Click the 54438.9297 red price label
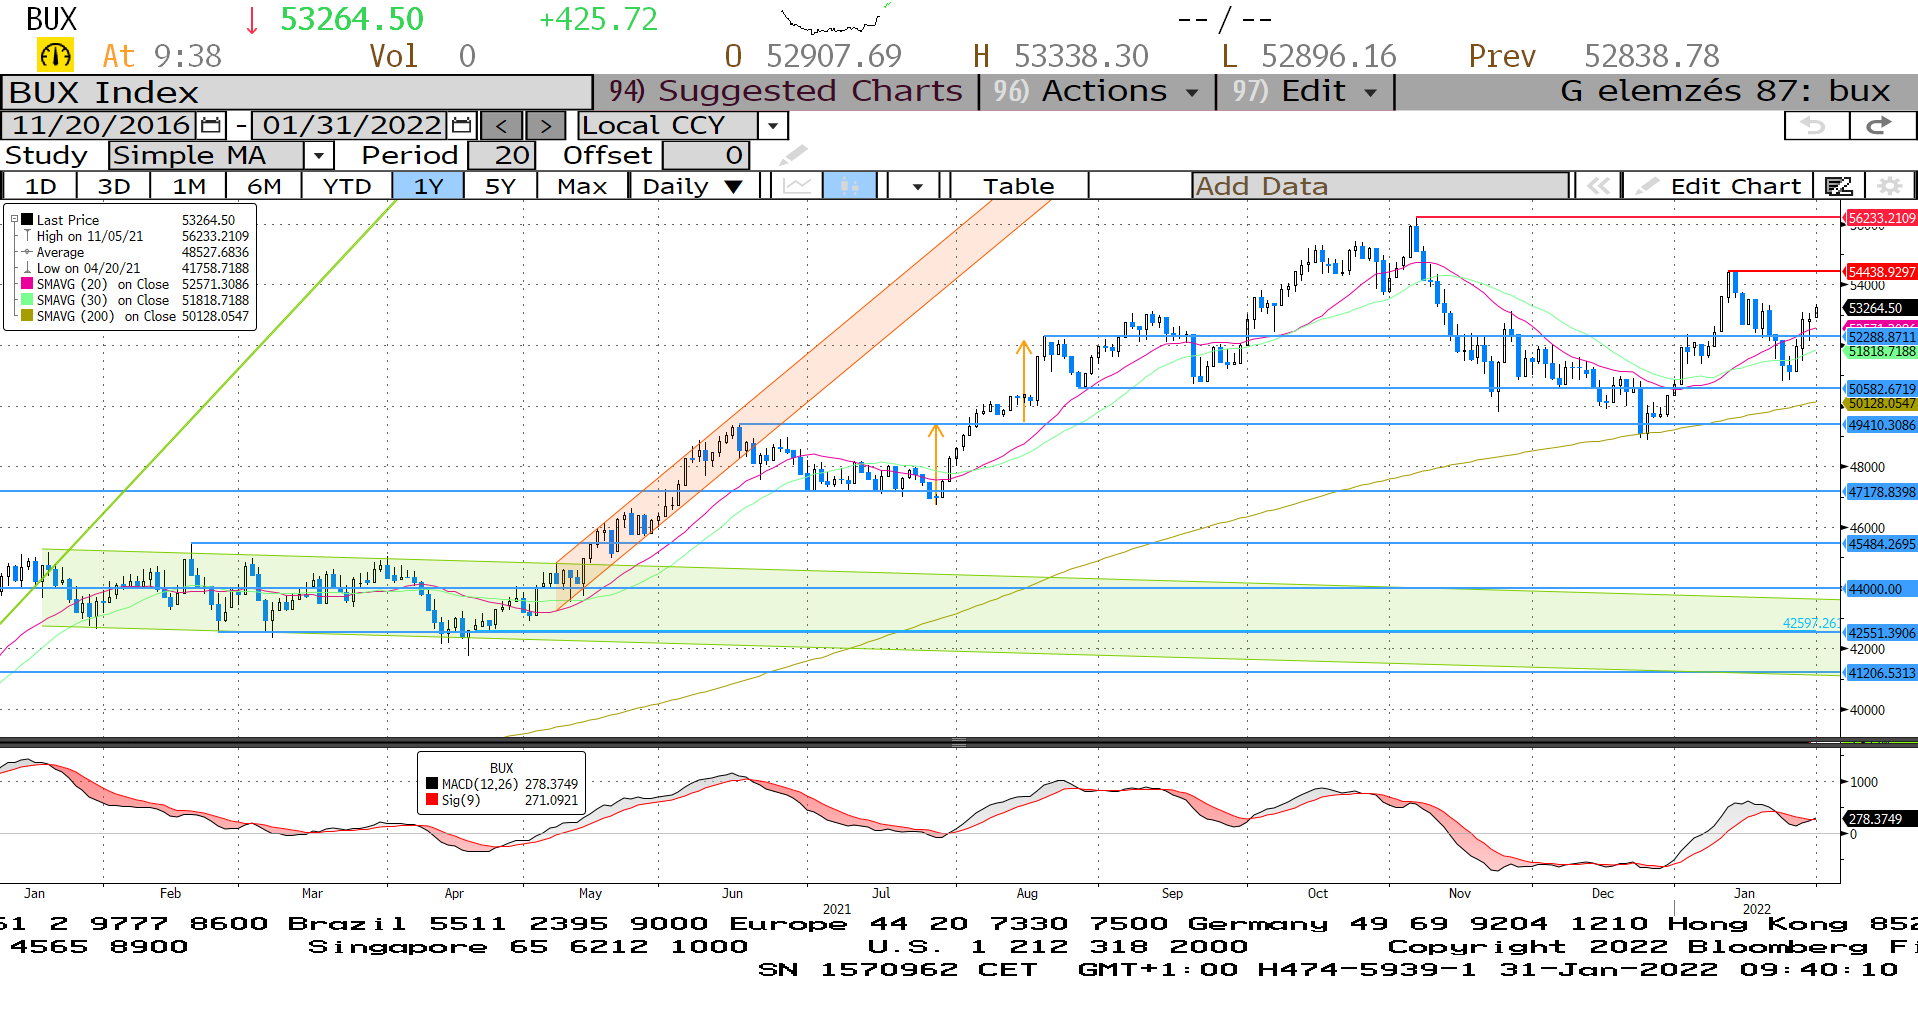The height and width of the screenshot is (1025, 1918). click(x=1881, y=272)
